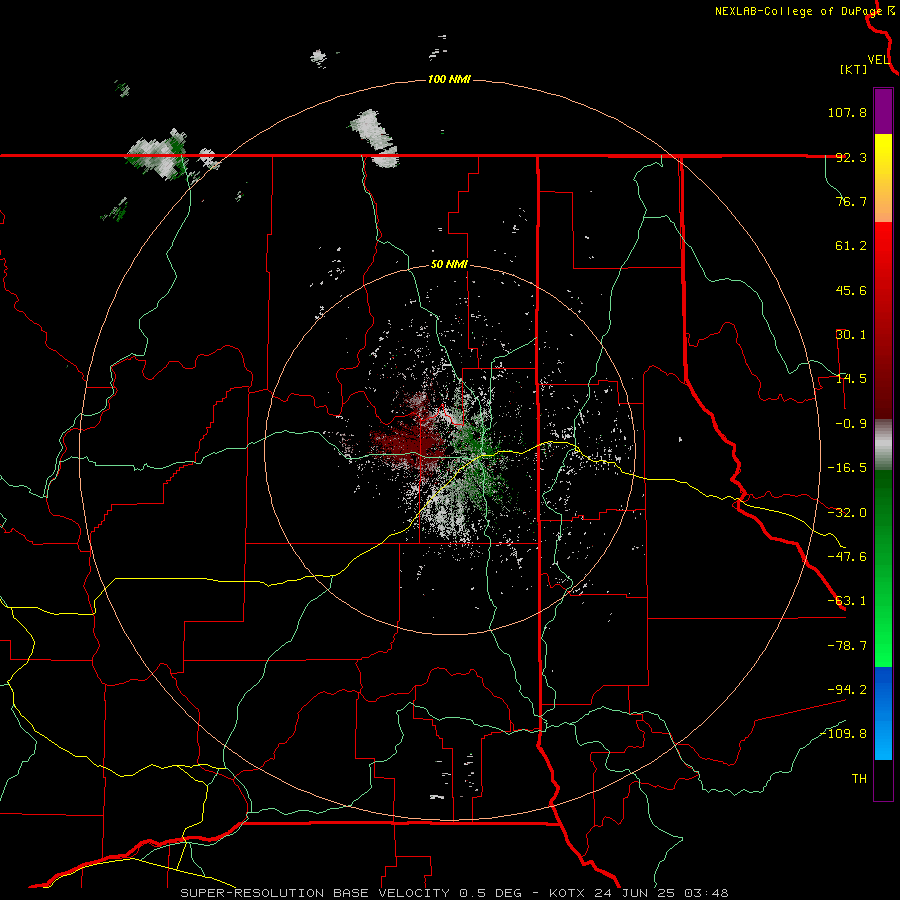
Task: Click the 107.8 scale value
Action: pyautogui.click(x=847, y=112)
